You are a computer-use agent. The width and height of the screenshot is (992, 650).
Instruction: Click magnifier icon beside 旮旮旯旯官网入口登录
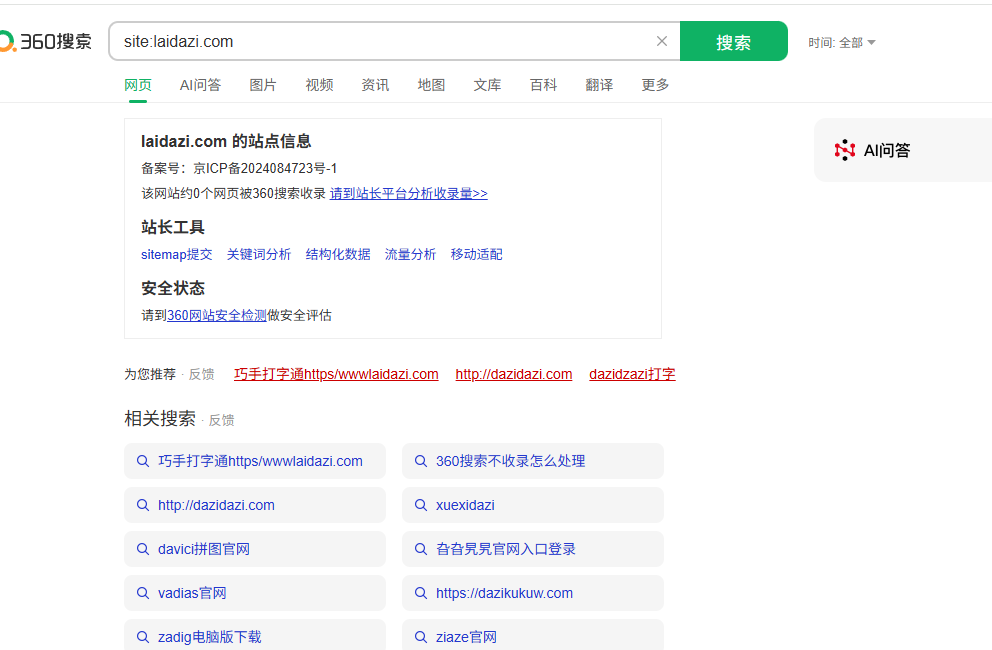pyautogui.click(x=421, y=549)
